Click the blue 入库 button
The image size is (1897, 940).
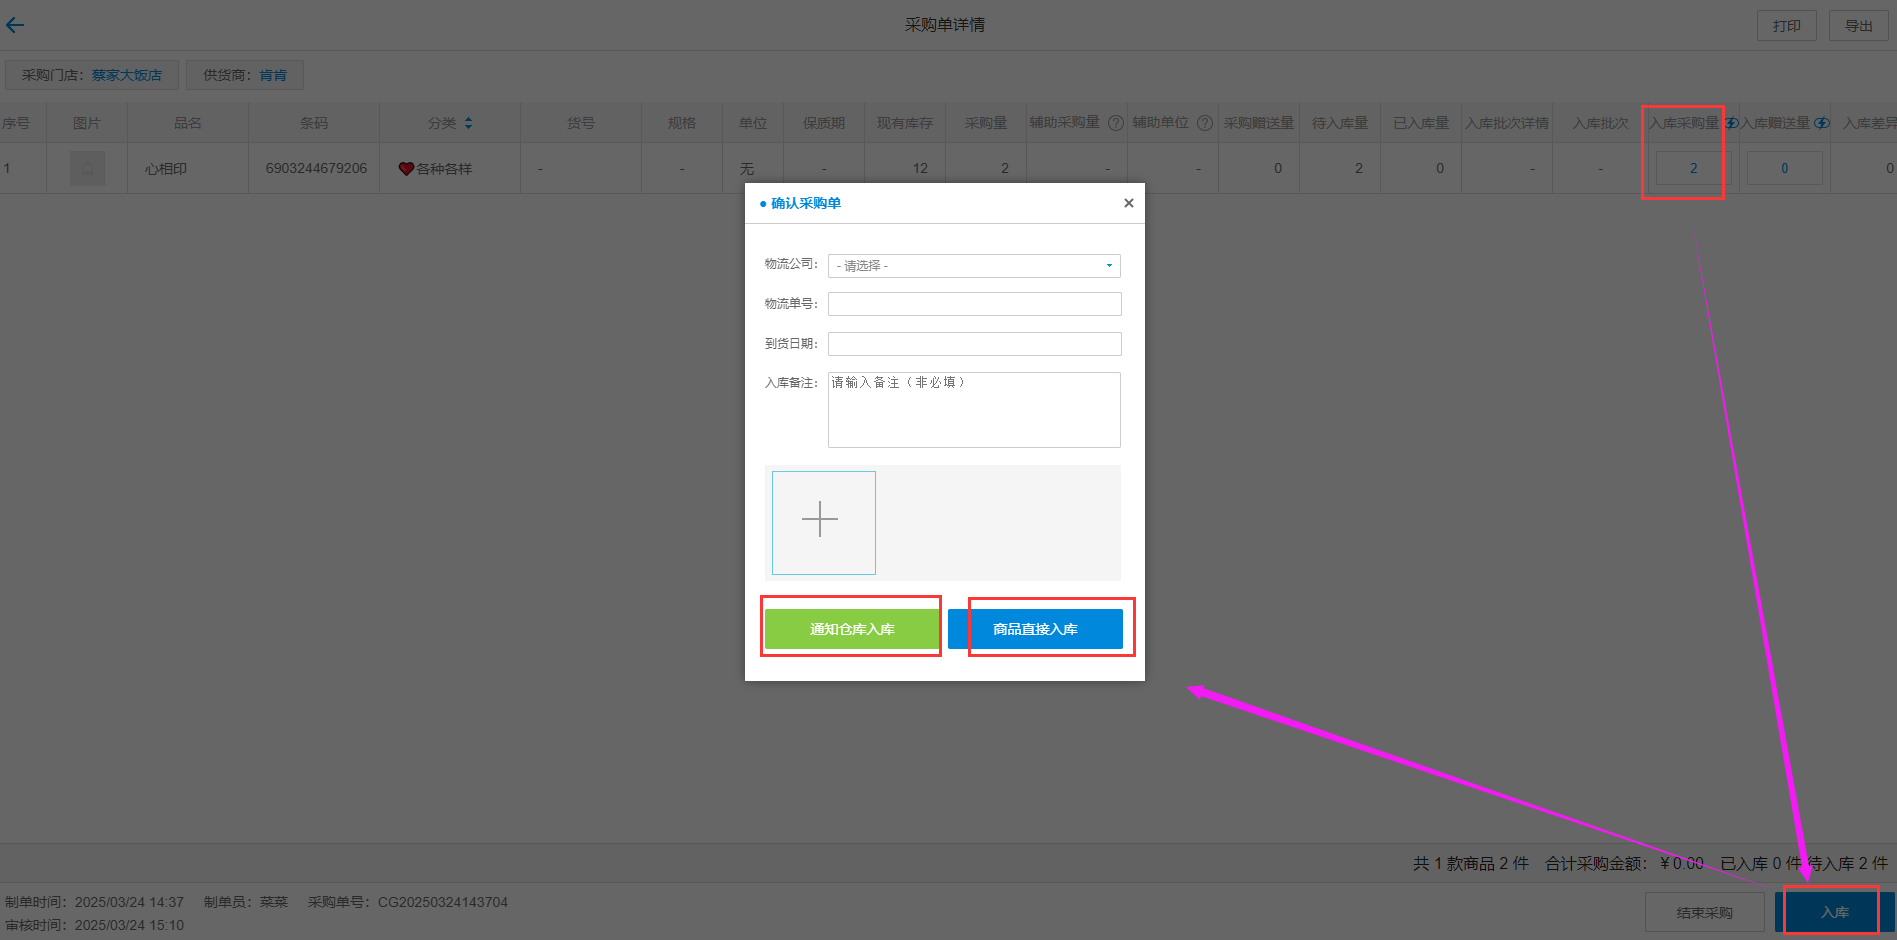(1834, 912)
